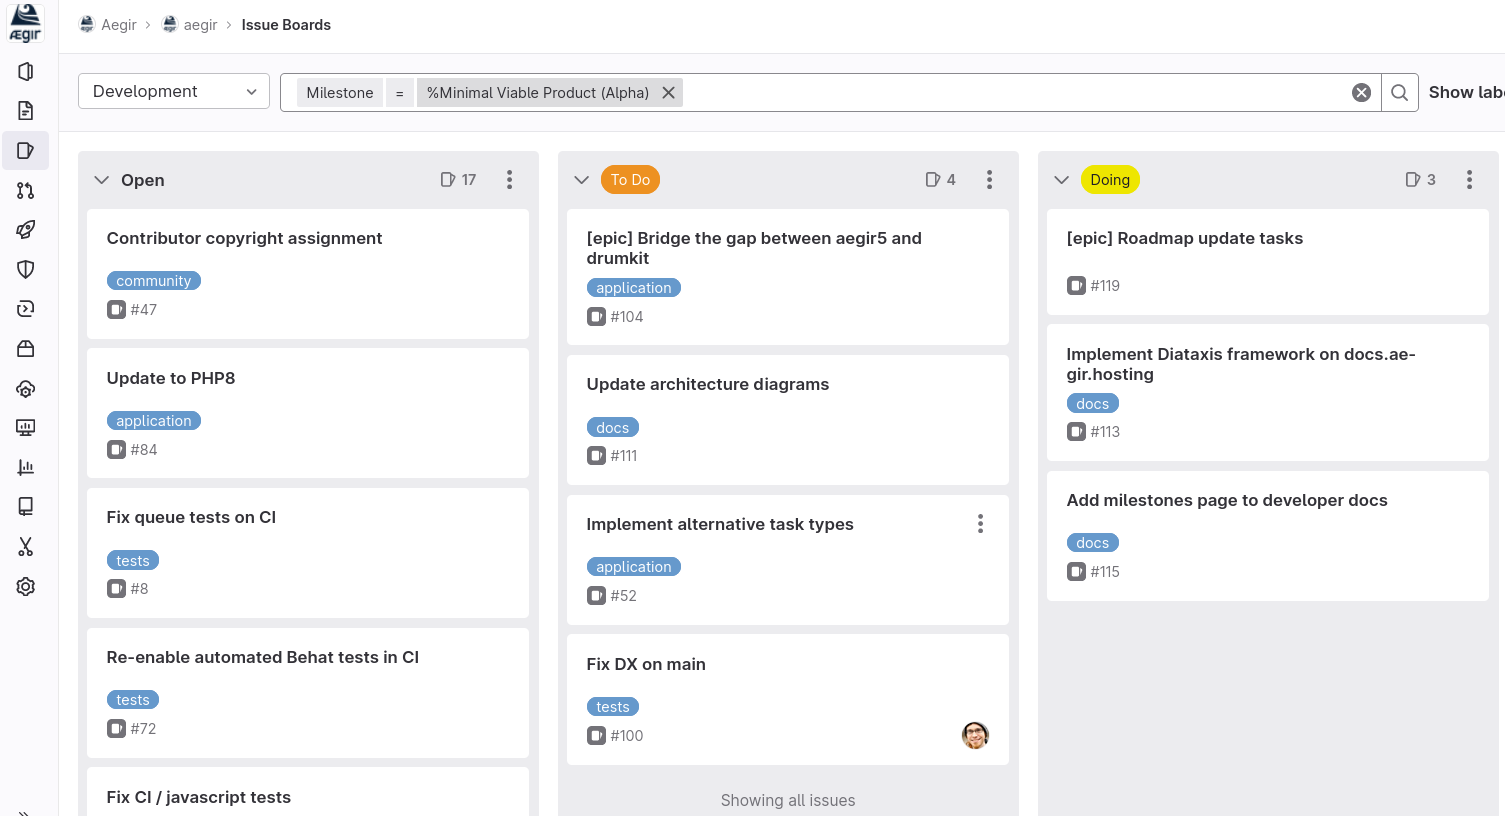Viewport: 1505px width, 816px height.
Task: Collapse the To Do list
Action: point(581,180)
